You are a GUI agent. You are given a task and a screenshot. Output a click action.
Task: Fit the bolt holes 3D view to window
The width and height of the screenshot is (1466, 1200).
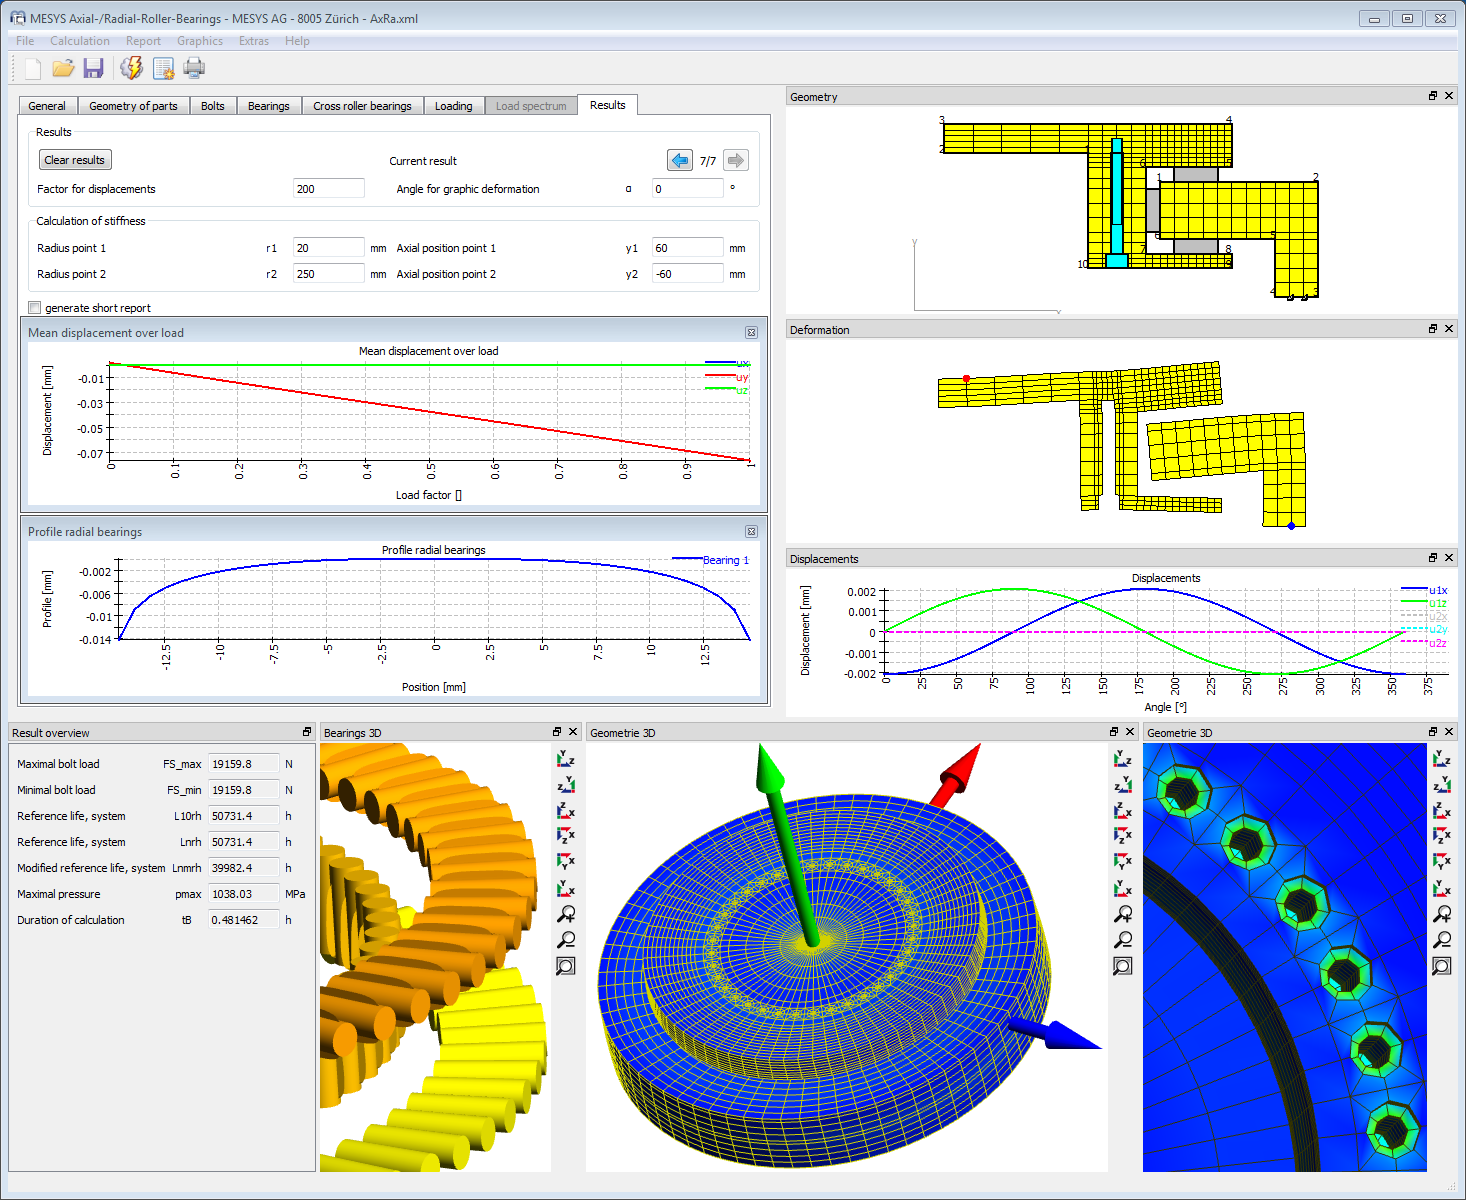(1442, 966)
